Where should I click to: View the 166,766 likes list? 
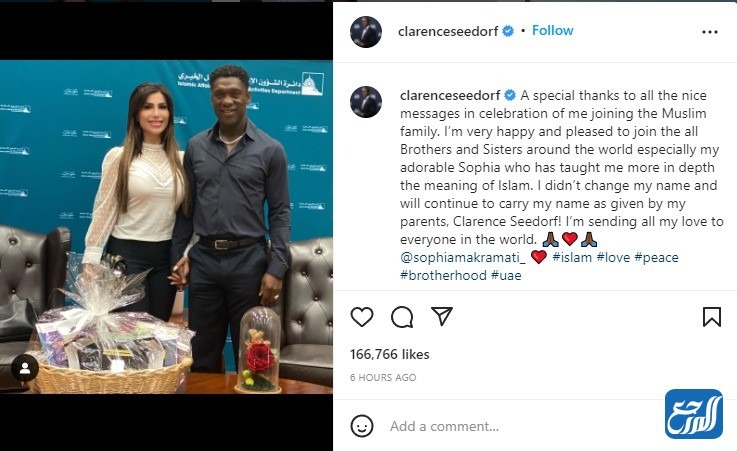click(390, 354)
